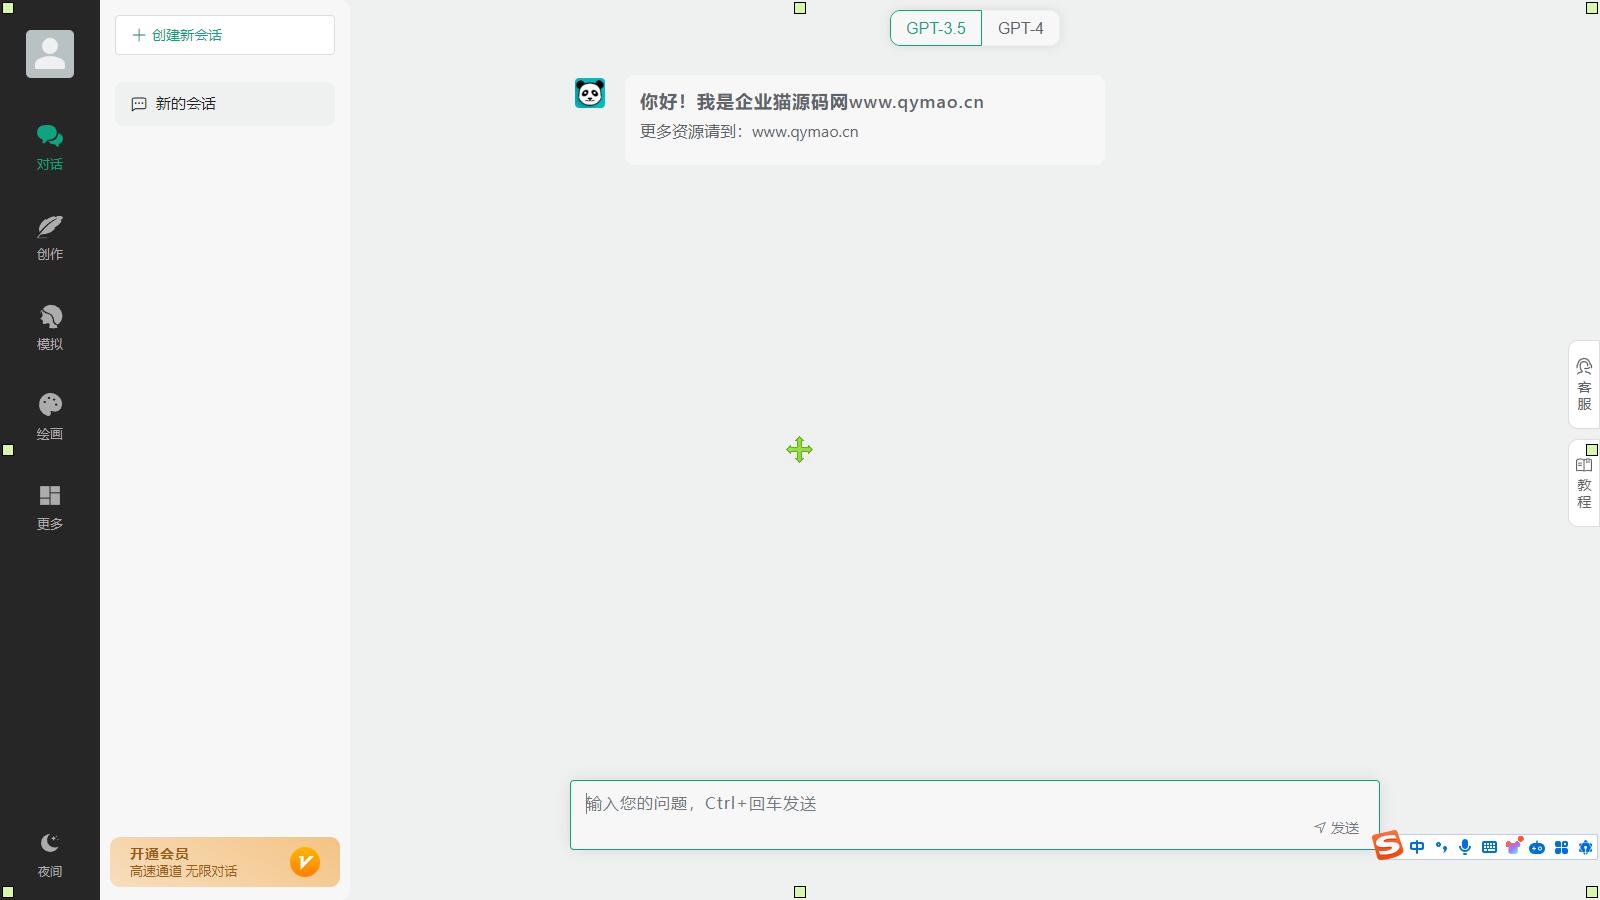Click the 你好！我是企业猫源码网 greeting text
The height and width of the screenshot is (900, 1600).
pyautogui.click(x=812, y=102)
